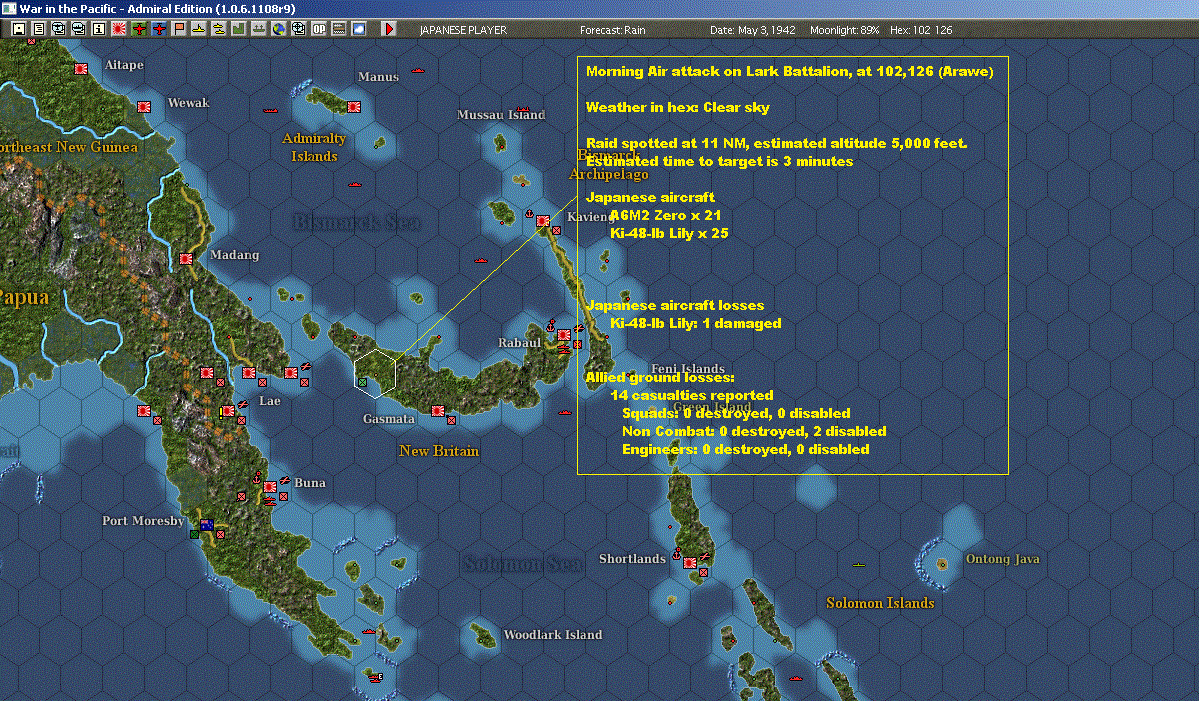Click the 'Solomon Islands' map label

click(880, 603)
